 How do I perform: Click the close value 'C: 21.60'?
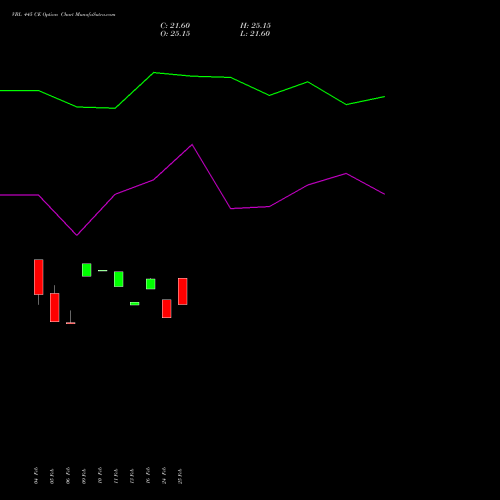(x=175, y=26)
